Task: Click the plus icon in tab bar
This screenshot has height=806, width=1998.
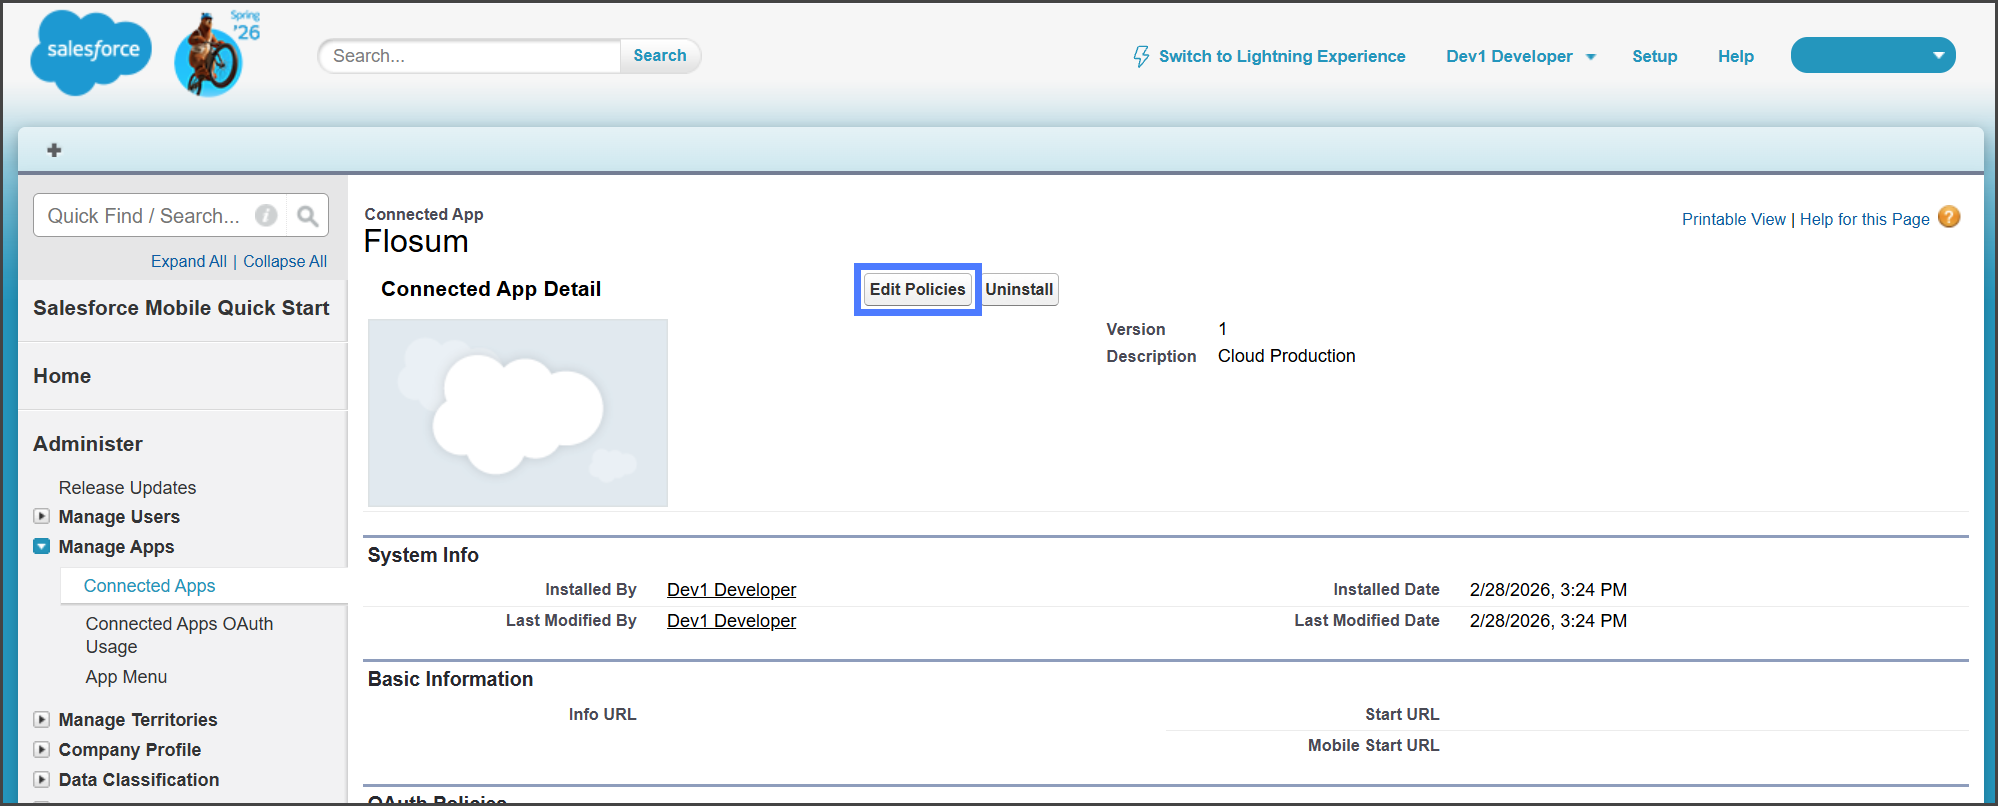Action: [54, 150]
